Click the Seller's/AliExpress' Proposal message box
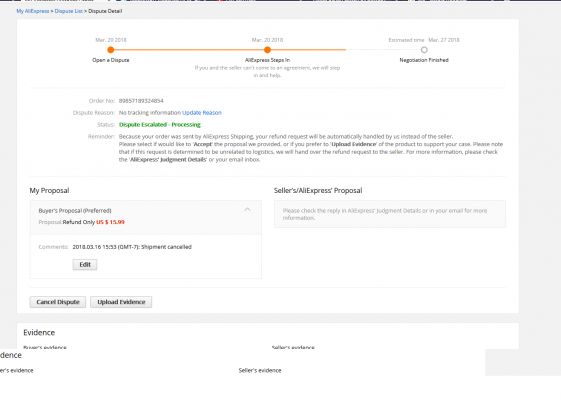Viewport: 561px width, 400px height. 390,214
